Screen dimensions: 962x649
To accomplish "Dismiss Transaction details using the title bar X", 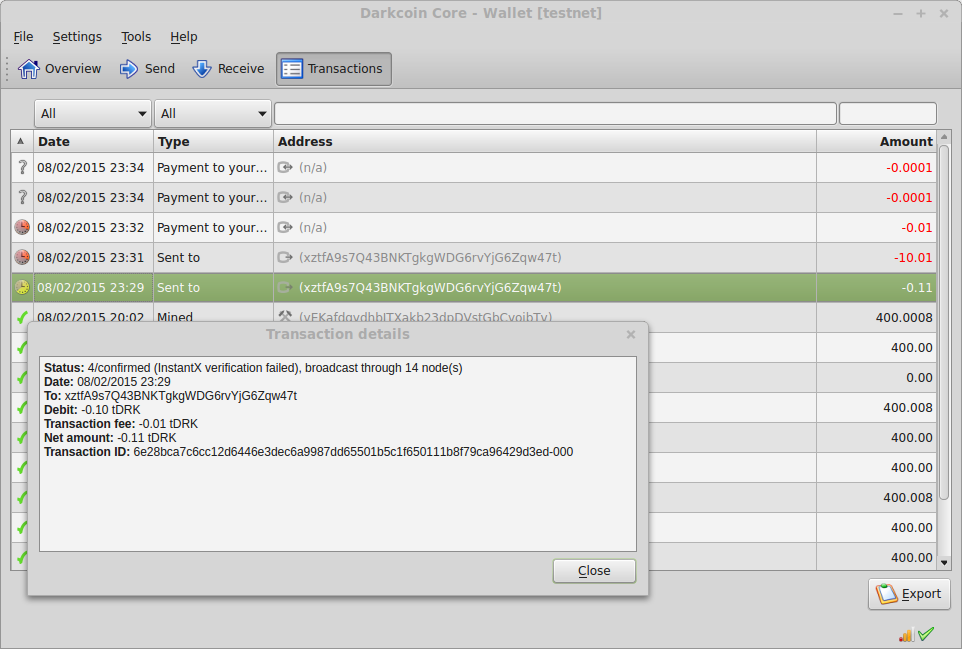I will [x=631, y=334].
